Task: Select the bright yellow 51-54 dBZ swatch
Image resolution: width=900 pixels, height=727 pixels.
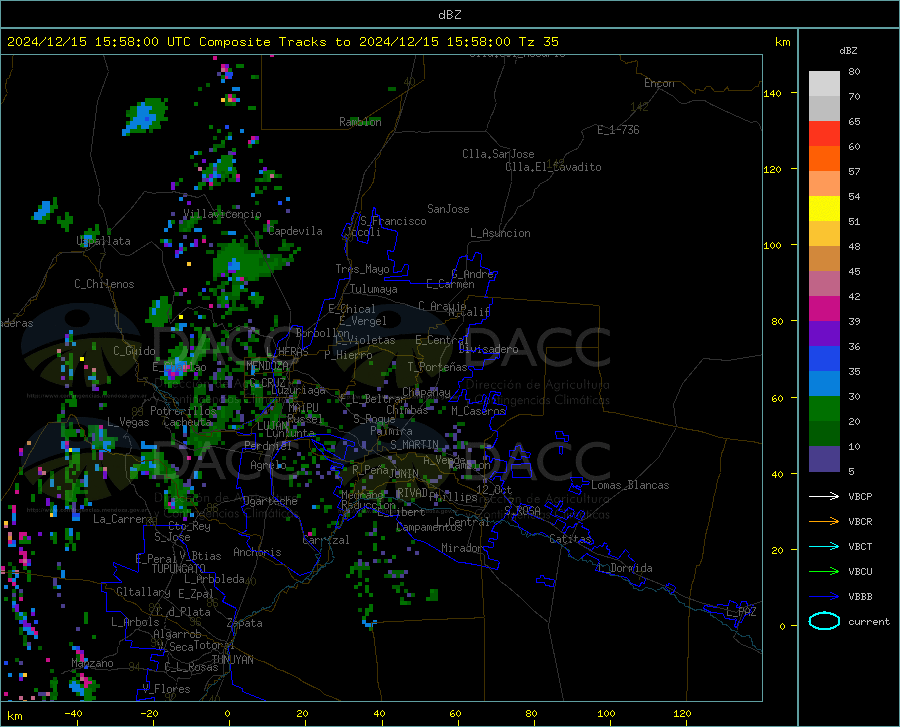Action: tap(824, 209)
